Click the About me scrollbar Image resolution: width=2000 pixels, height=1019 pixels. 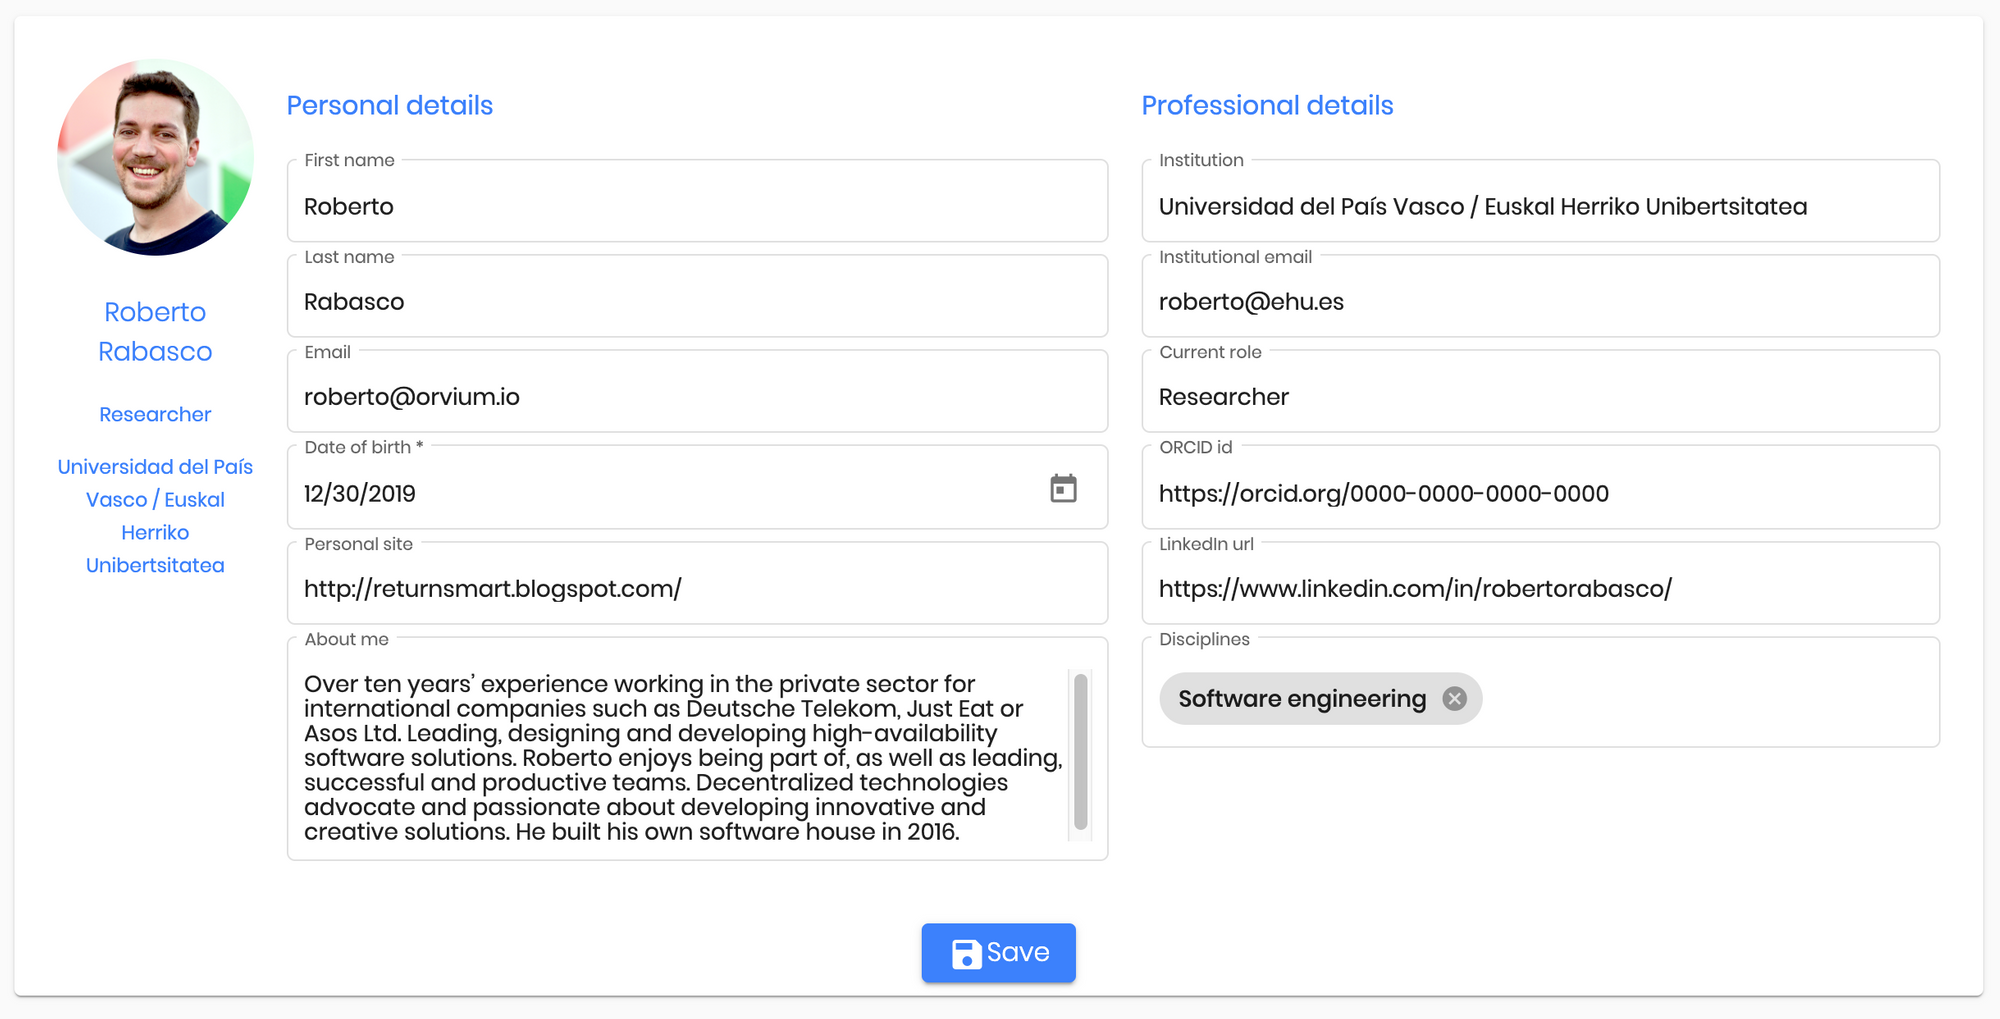tap(1080, 752)
